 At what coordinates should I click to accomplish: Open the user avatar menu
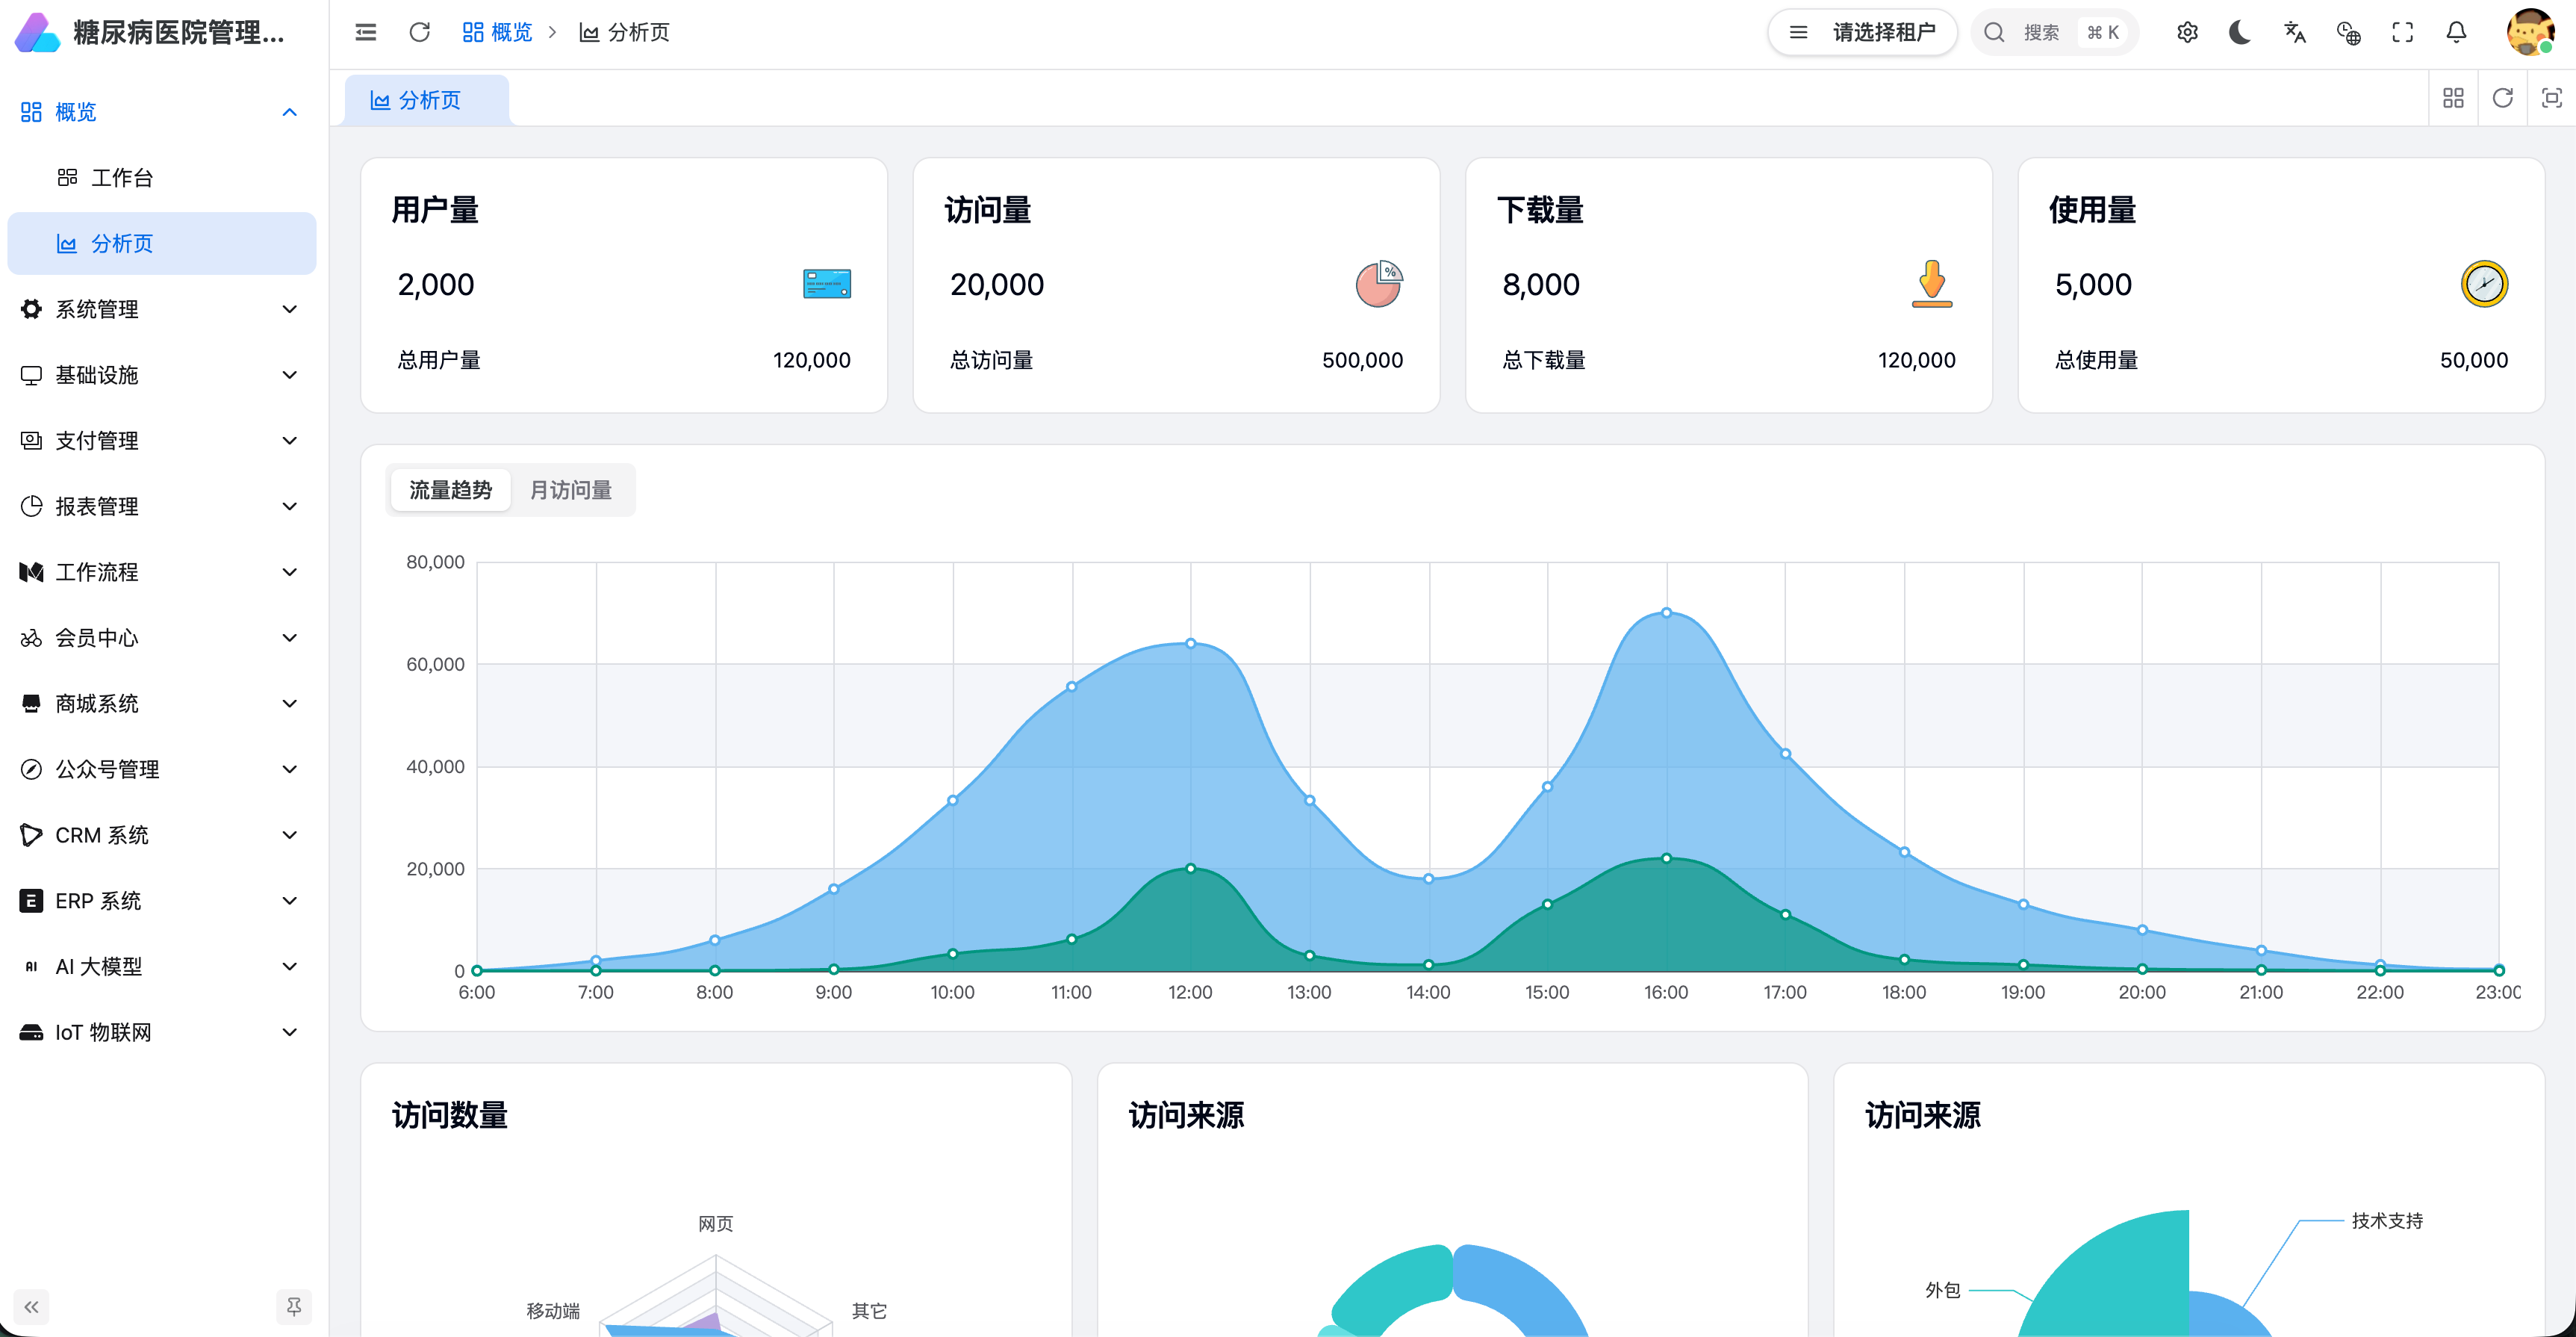coord(2530,32)
